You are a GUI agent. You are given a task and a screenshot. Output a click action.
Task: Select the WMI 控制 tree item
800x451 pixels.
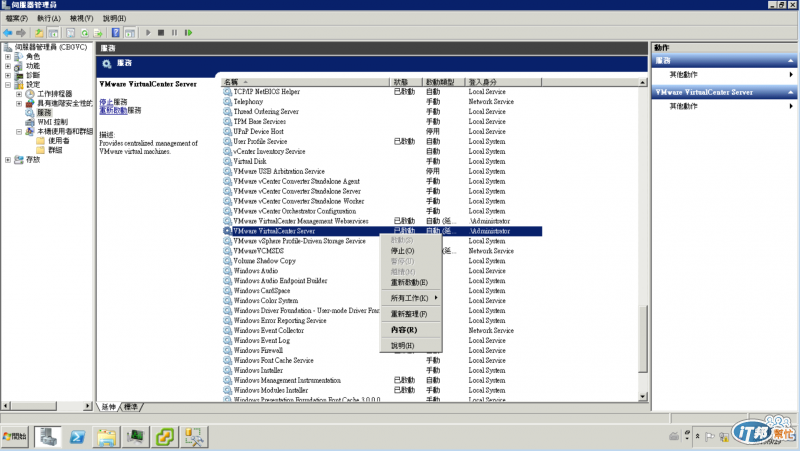52,122
